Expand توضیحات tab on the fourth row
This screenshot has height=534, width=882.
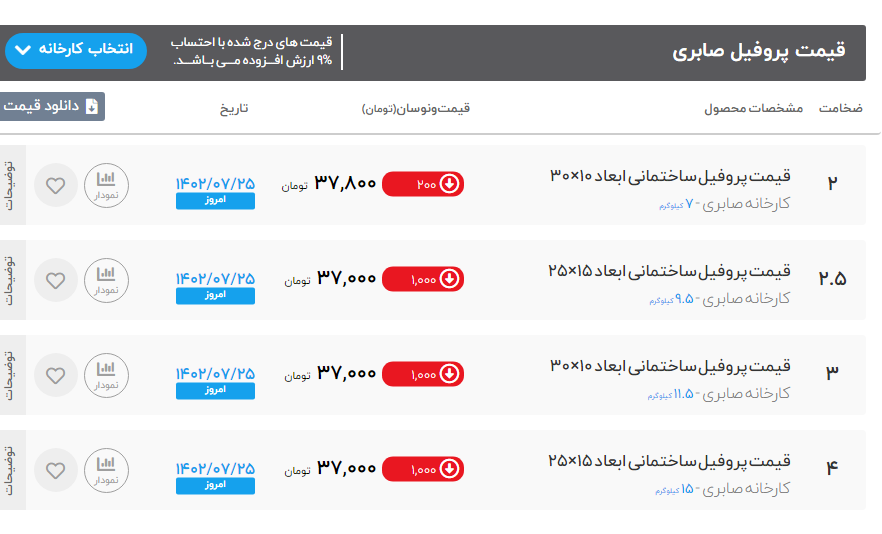[x=11, y=470]
